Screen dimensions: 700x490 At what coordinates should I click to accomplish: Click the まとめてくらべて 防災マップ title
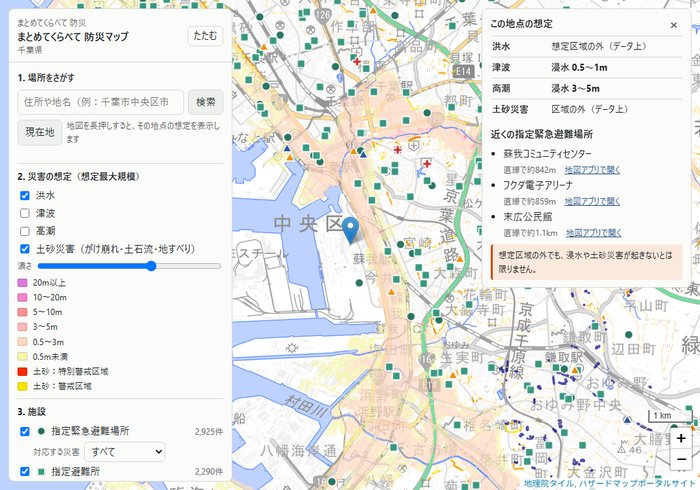click(73, 36)
